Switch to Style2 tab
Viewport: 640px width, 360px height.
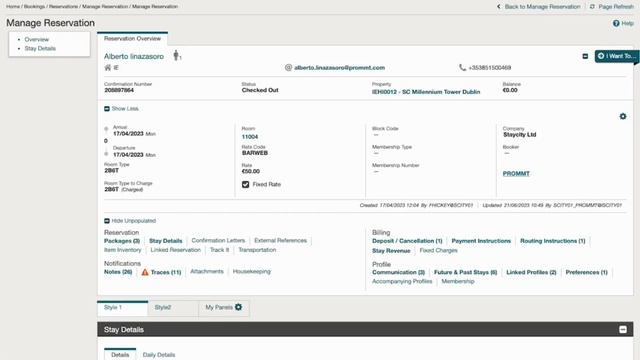pos(173,307)
